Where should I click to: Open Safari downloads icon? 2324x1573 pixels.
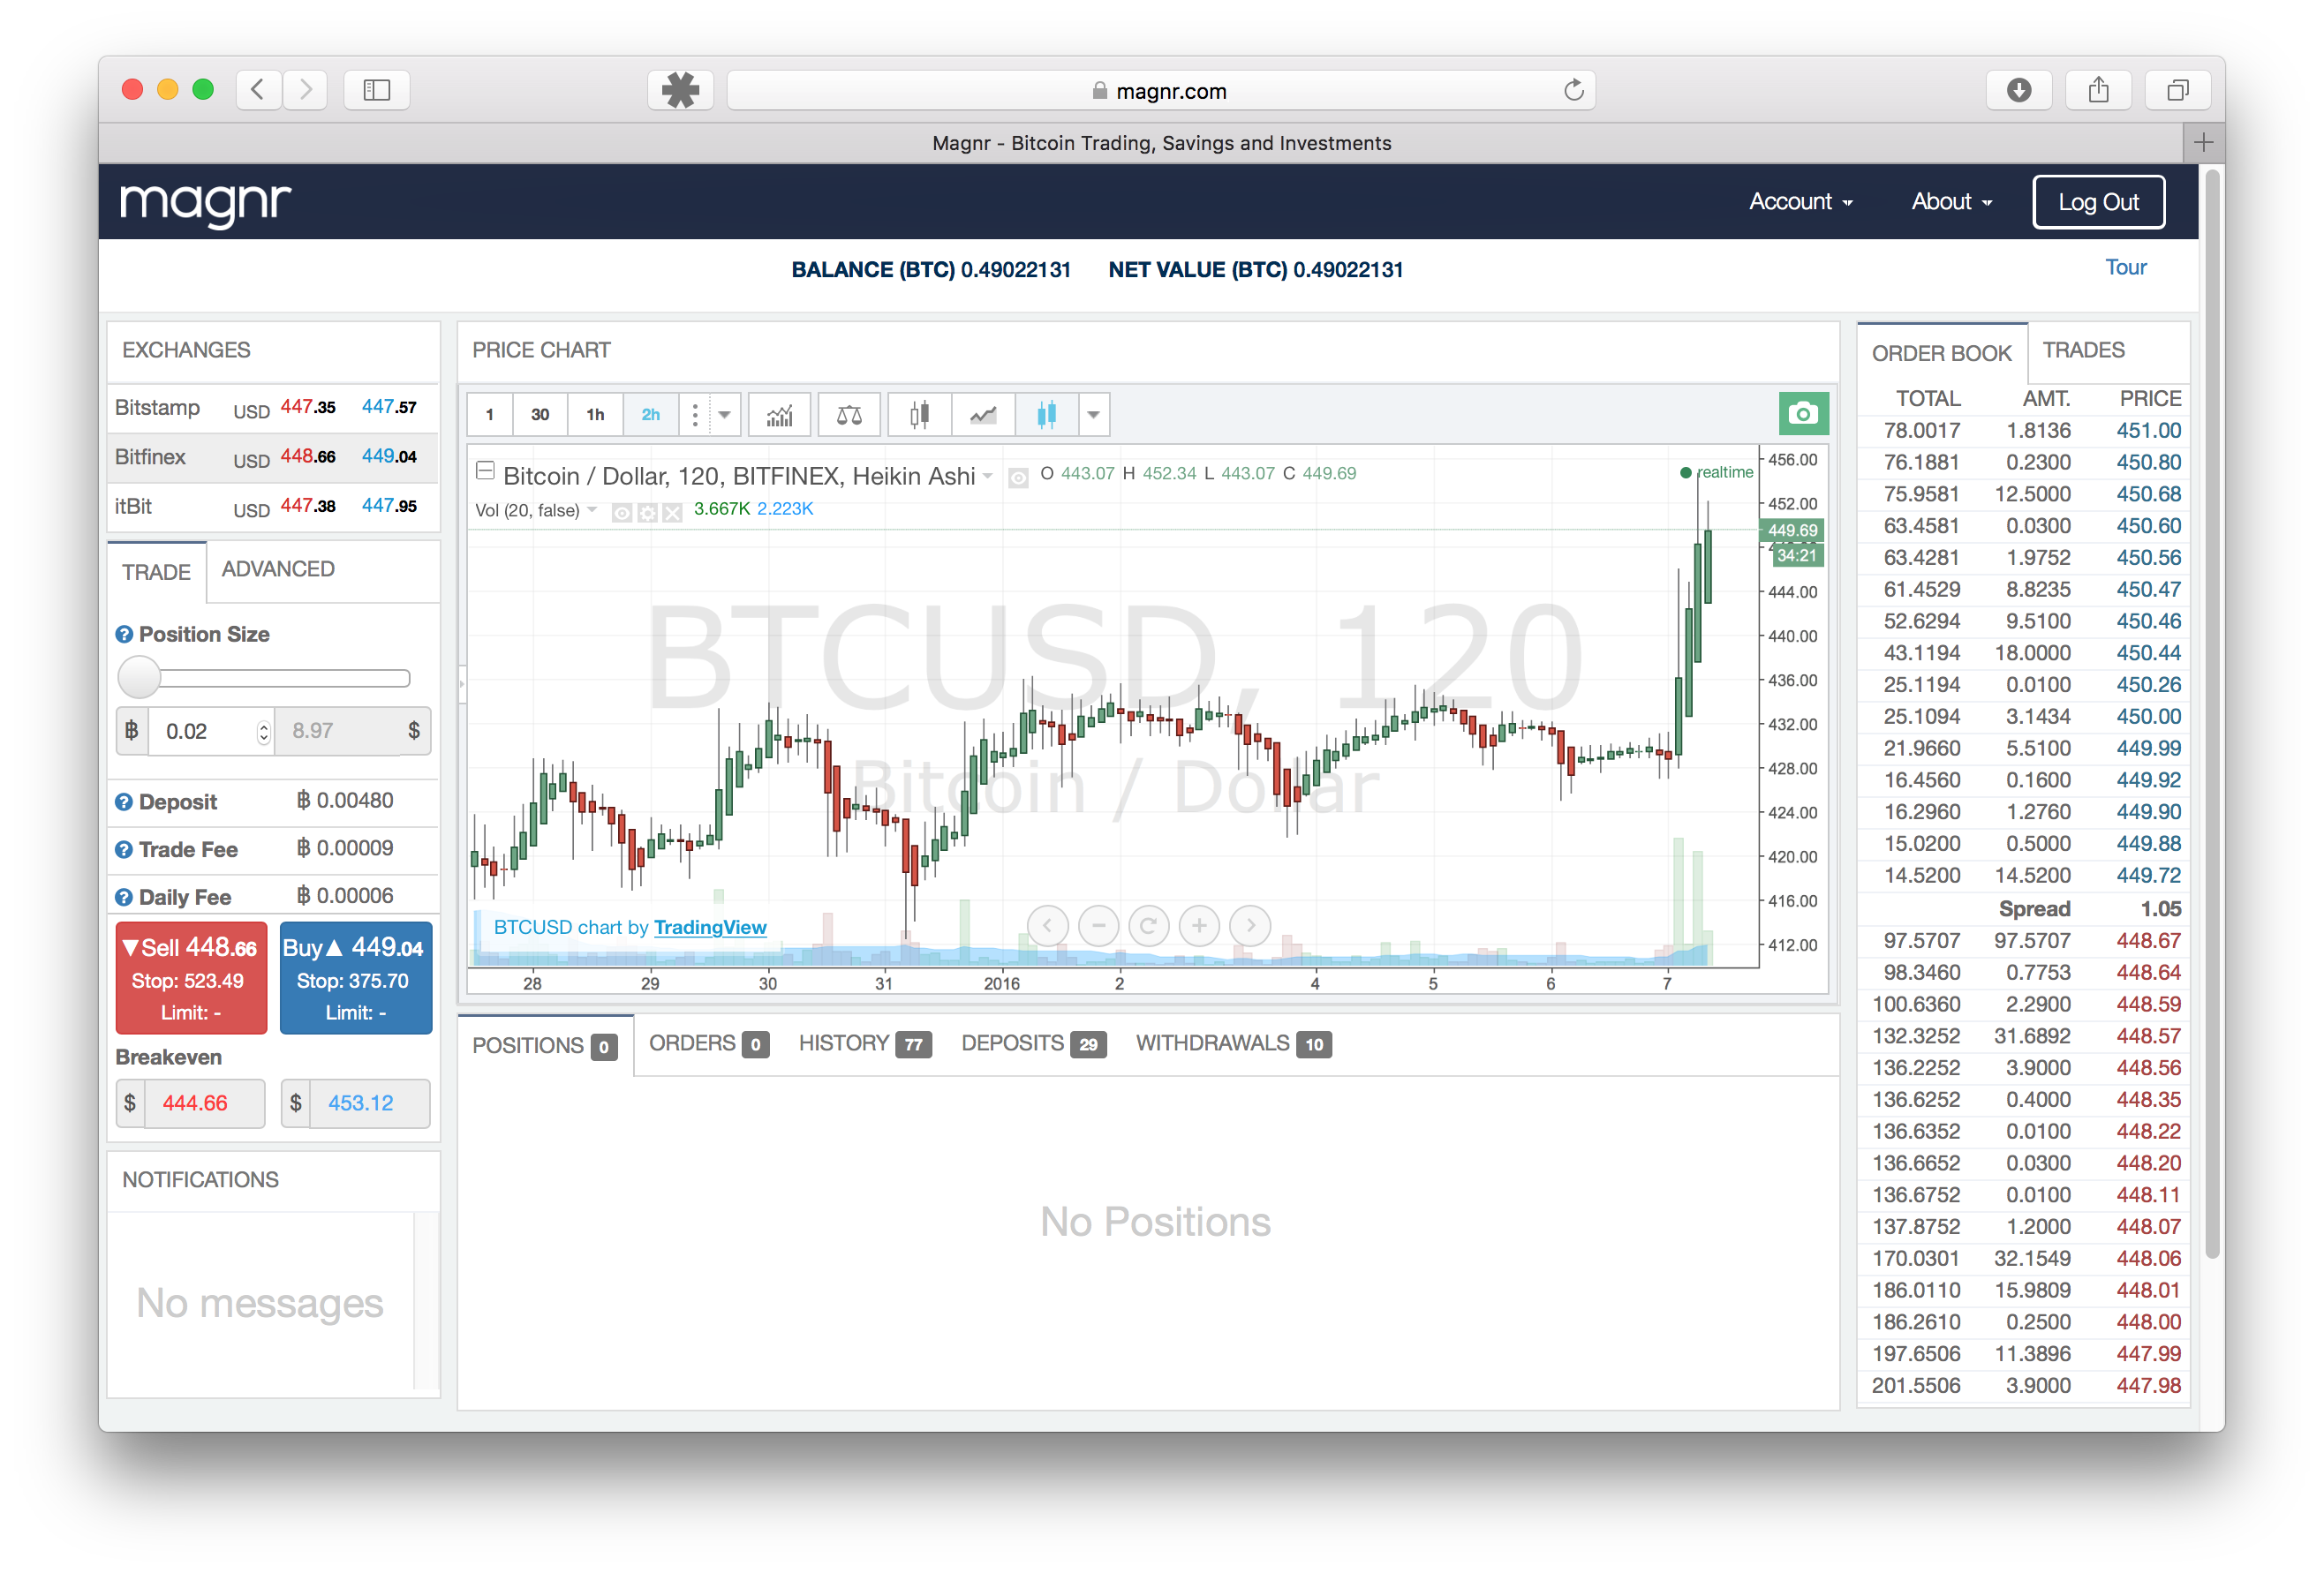coord(2019,91)
